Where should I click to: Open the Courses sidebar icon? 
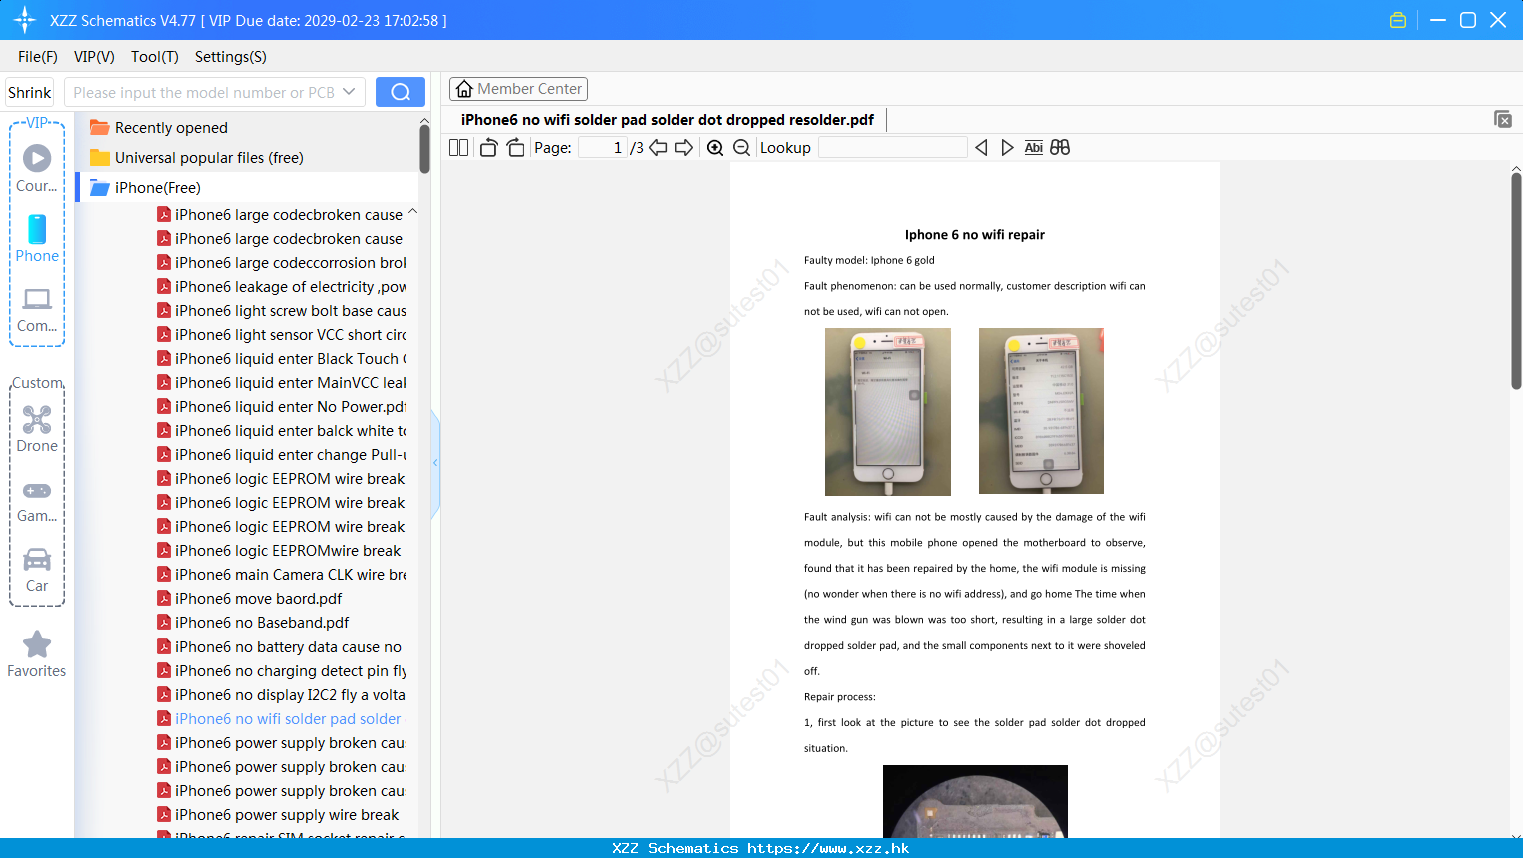click(37, 169)
